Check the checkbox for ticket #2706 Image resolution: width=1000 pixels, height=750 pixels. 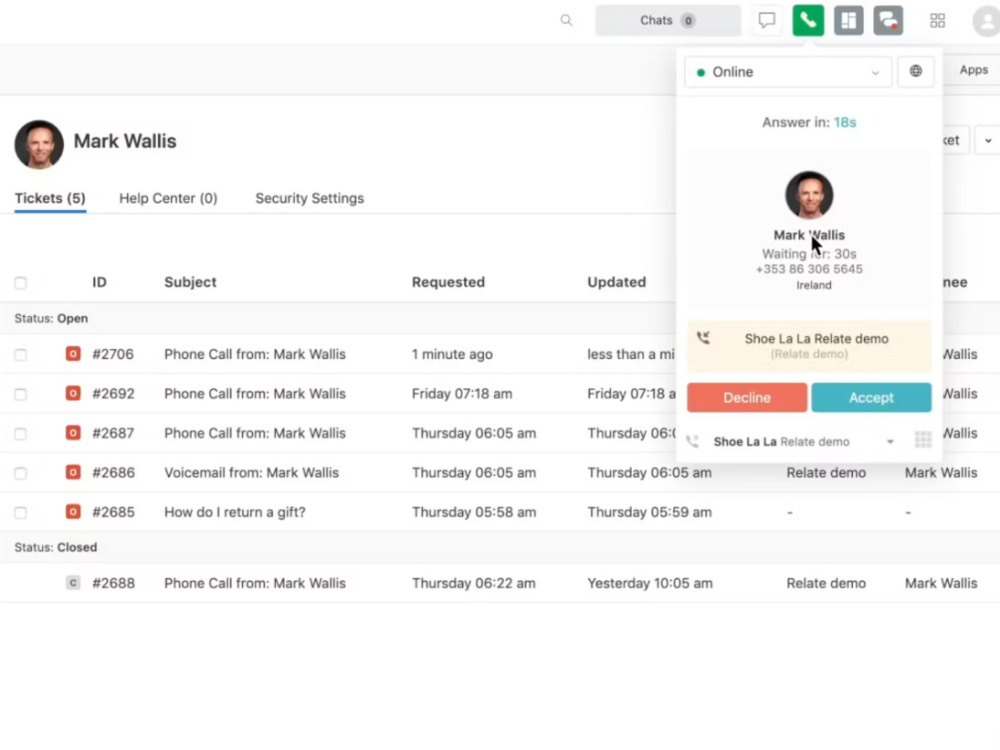[x=20, y=354]
